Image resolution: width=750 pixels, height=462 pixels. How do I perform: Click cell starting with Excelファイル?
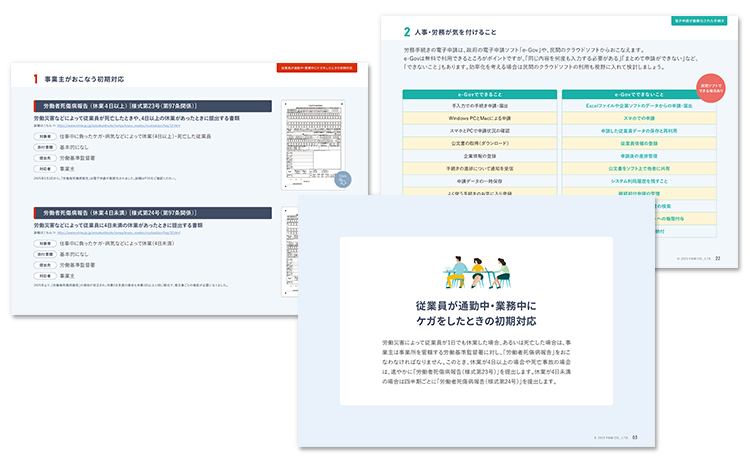639,106
